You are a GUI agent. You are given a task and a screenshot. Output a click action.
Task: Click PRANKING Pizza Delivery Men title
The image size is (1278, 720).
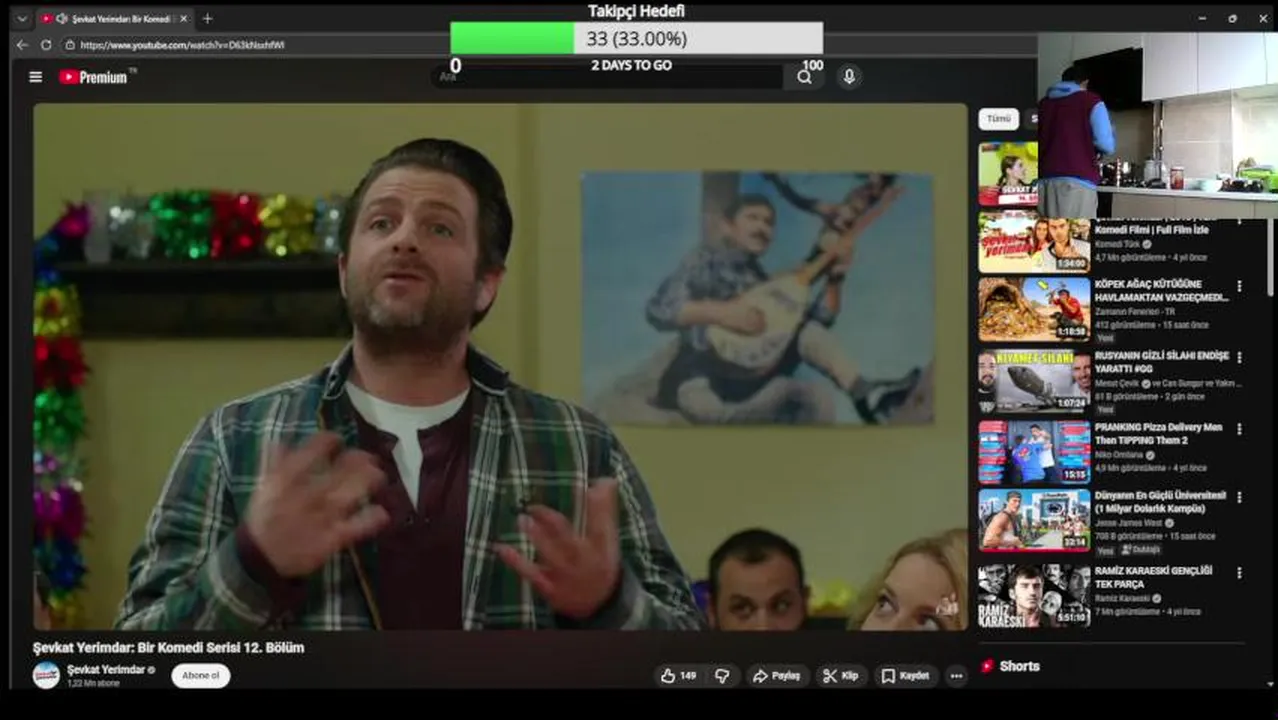tap(1158, 433)
